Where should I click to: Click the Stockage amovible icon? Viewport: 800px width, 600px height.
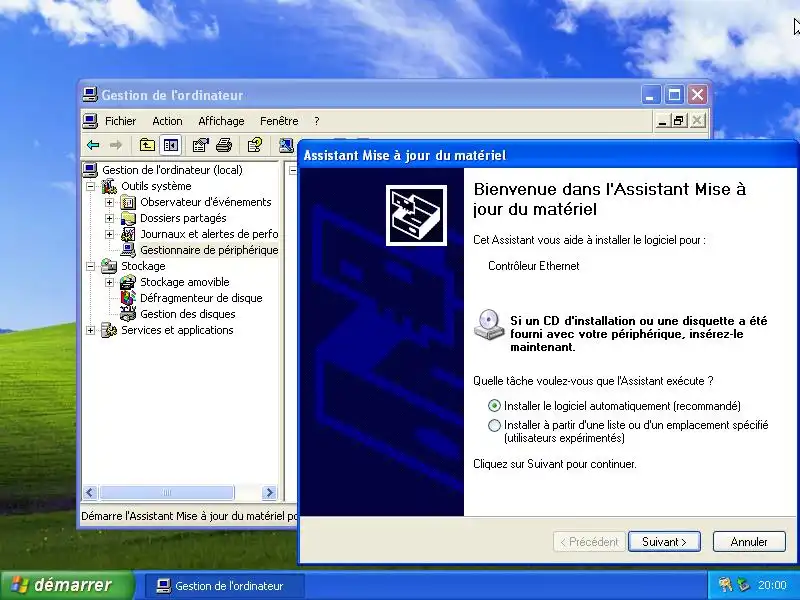pyautogui.click(x=128, y=282)
